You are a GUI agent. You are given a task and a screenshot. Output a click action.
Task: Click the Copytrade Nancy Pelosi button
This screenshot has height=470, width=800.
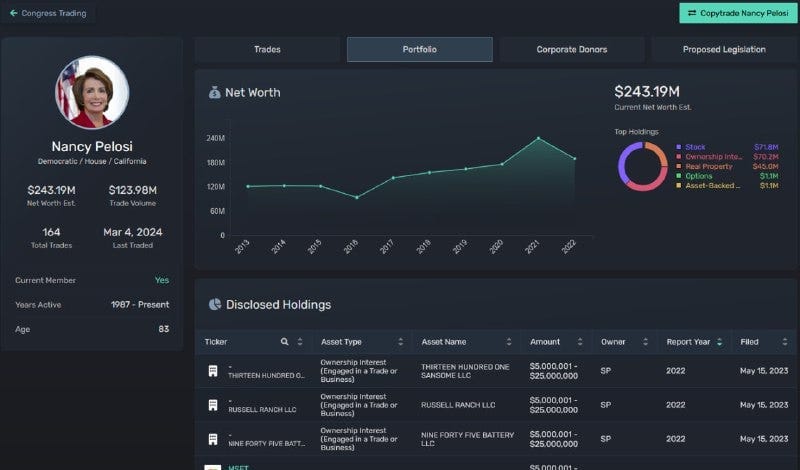pyautogui.click(x=738, y=13)
